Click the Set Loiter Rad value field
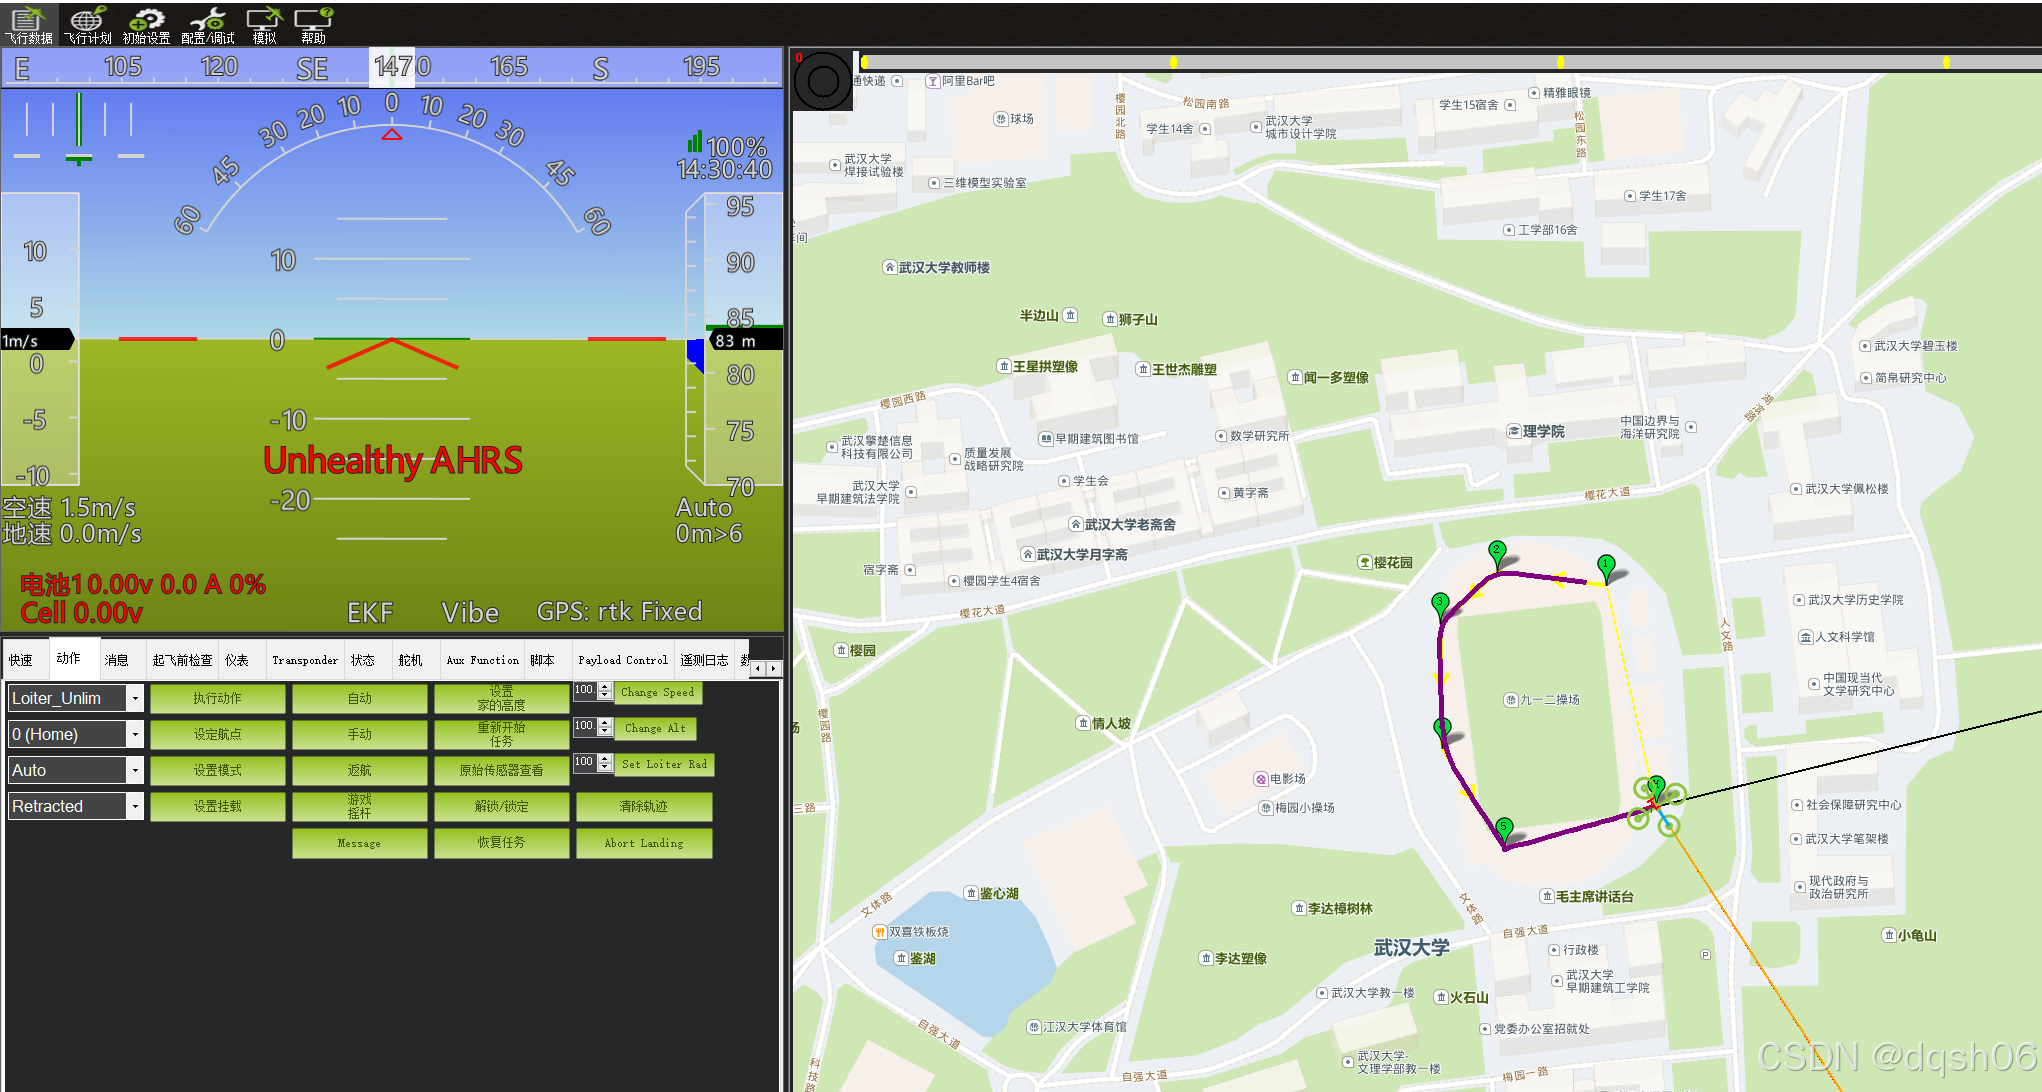The image size is (2042, 1092). 584,763
